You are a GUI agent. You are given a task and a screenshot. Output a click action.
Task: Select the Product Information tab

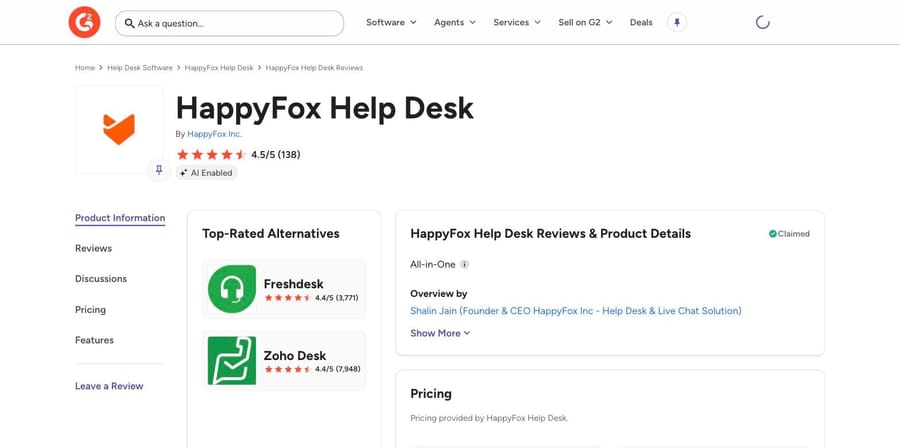point(120,218)
